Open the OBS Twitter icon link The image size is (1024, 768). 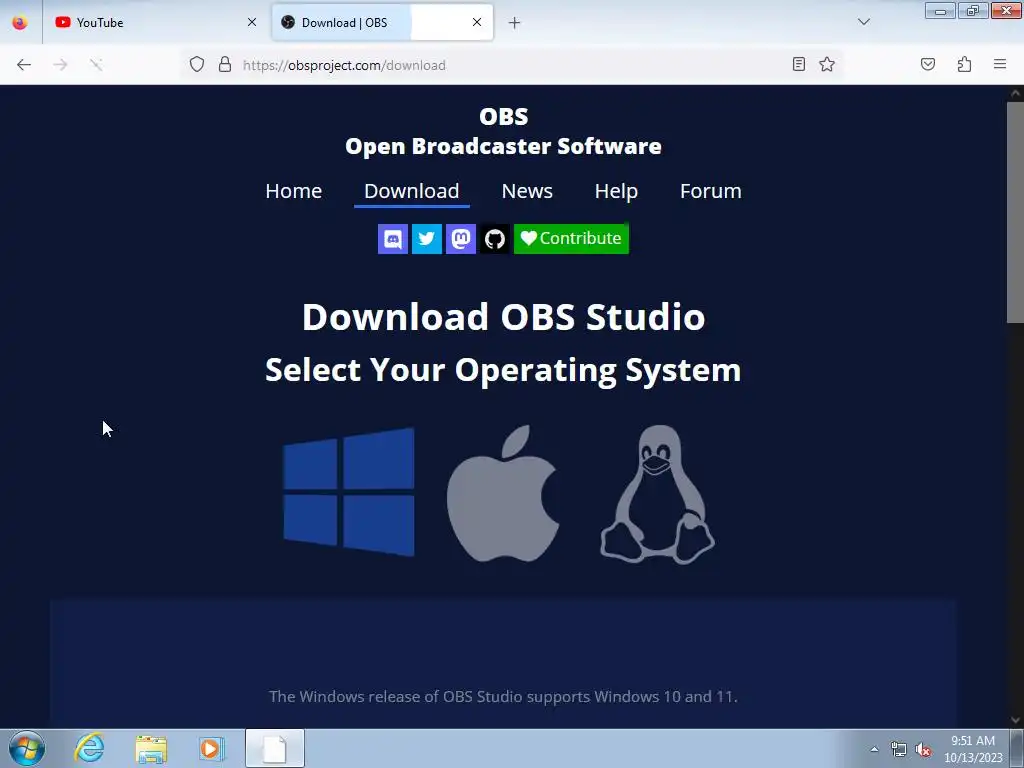point(426,239)
